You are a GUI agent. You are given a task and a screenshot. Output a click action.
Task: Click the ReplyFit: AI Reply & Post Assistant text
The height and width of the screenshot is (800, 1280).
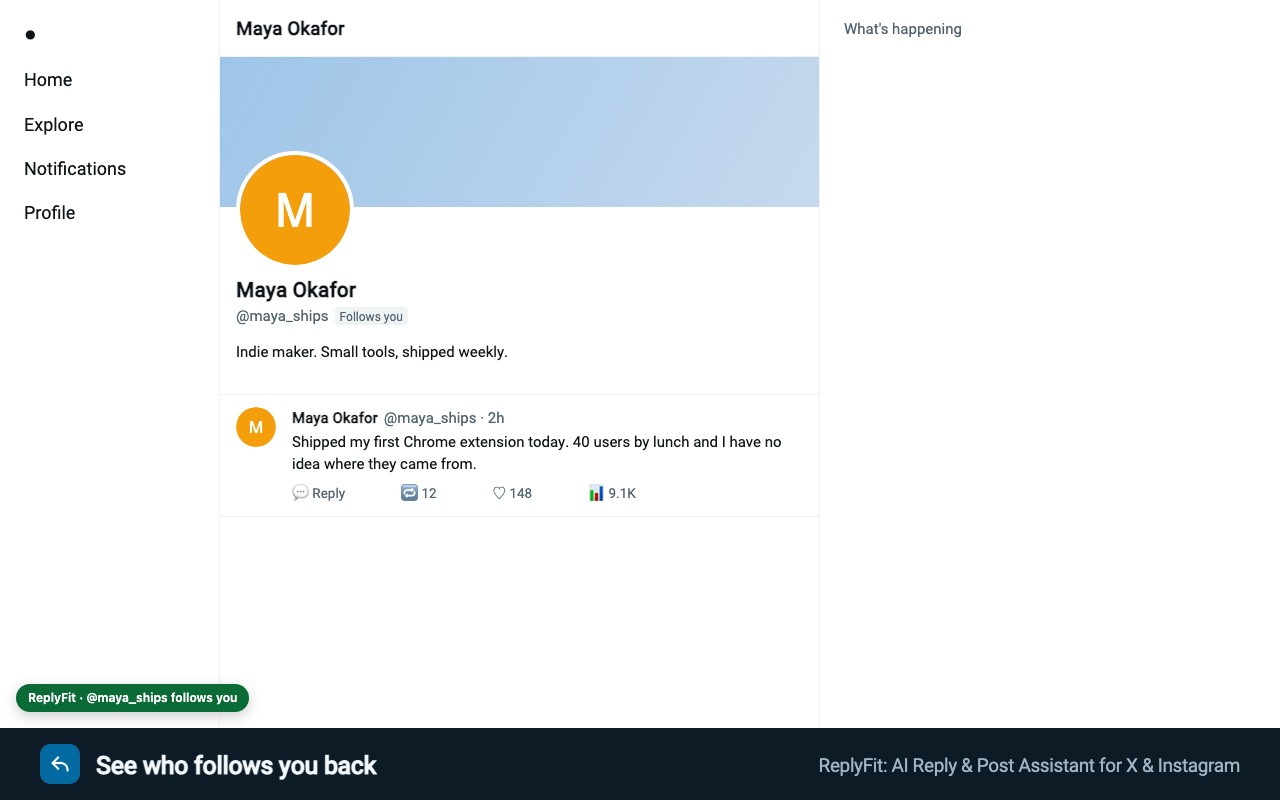1029,766
